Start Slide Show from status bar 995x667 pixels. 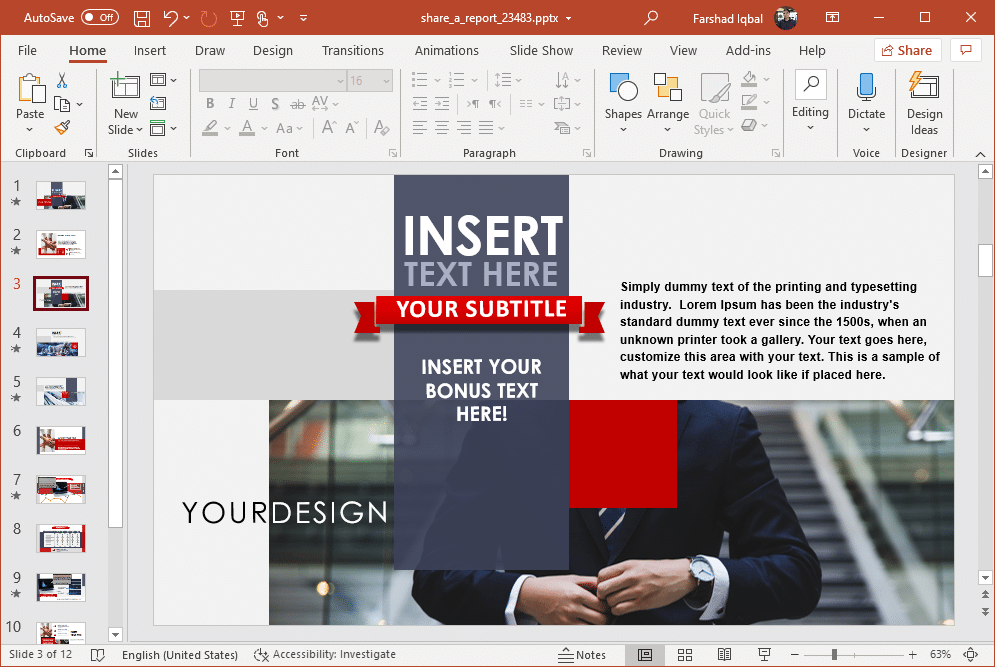click(764, 655)
